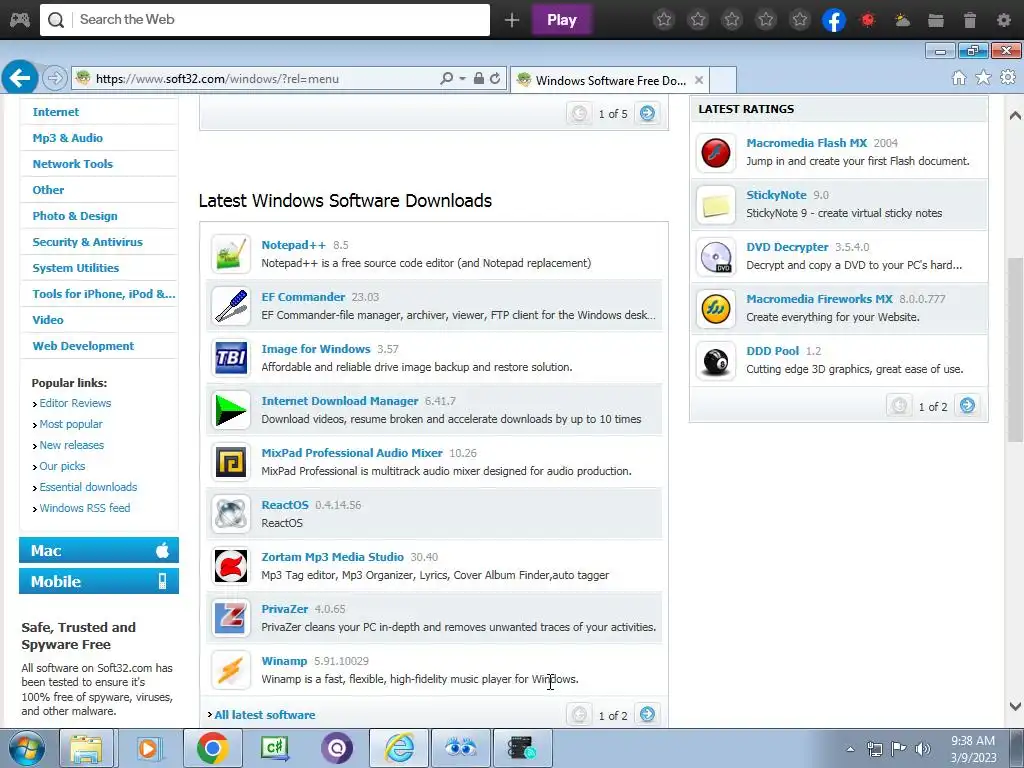
Task: Open the weather icon in top toolbar
Action: (902, 20)
